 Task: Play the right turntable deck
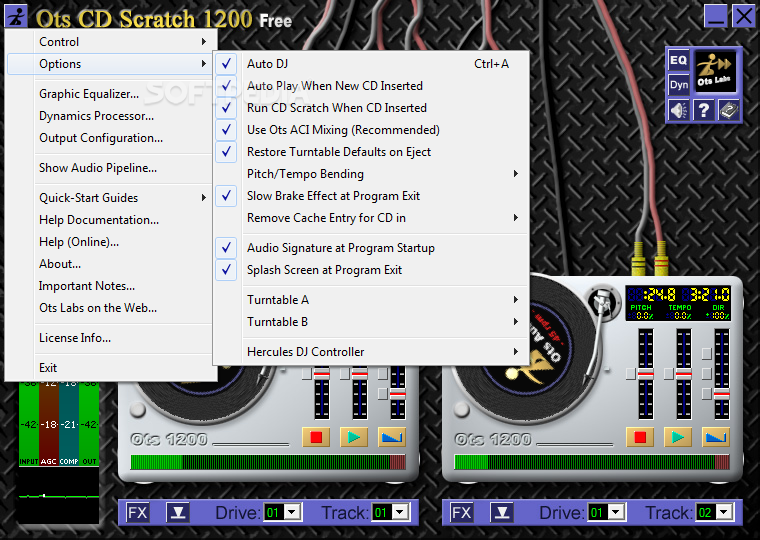[678, 437]
